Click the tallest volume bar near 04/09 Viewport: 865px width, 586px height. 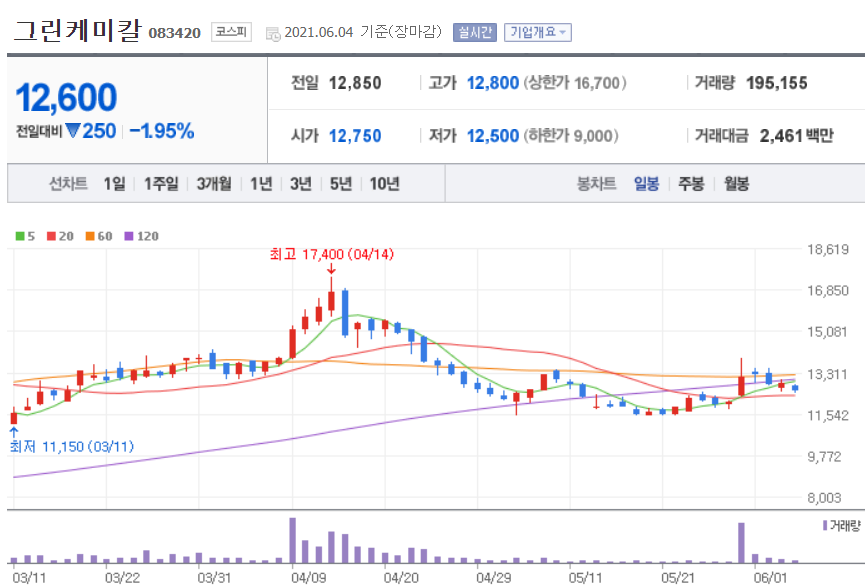pyautogui.click(x=292, y=540)
